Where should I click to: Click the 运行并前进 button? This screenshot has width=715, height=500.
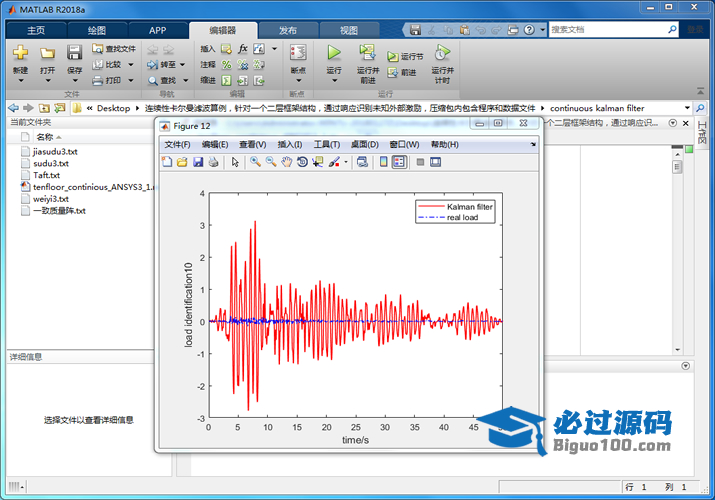pyautogui.click(x=368, y=64)
